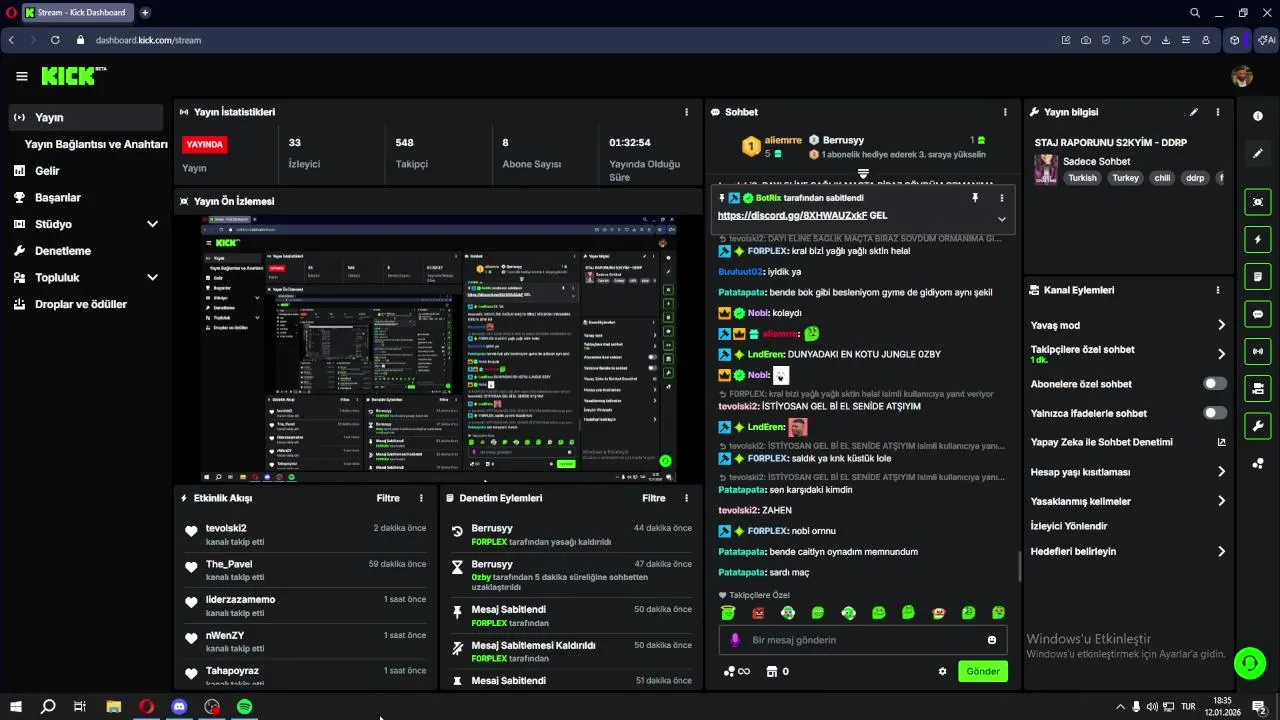This screenshot has width=1280, height=720.
Task: Open the profile avatar menu
Action: coord(1241,76)
